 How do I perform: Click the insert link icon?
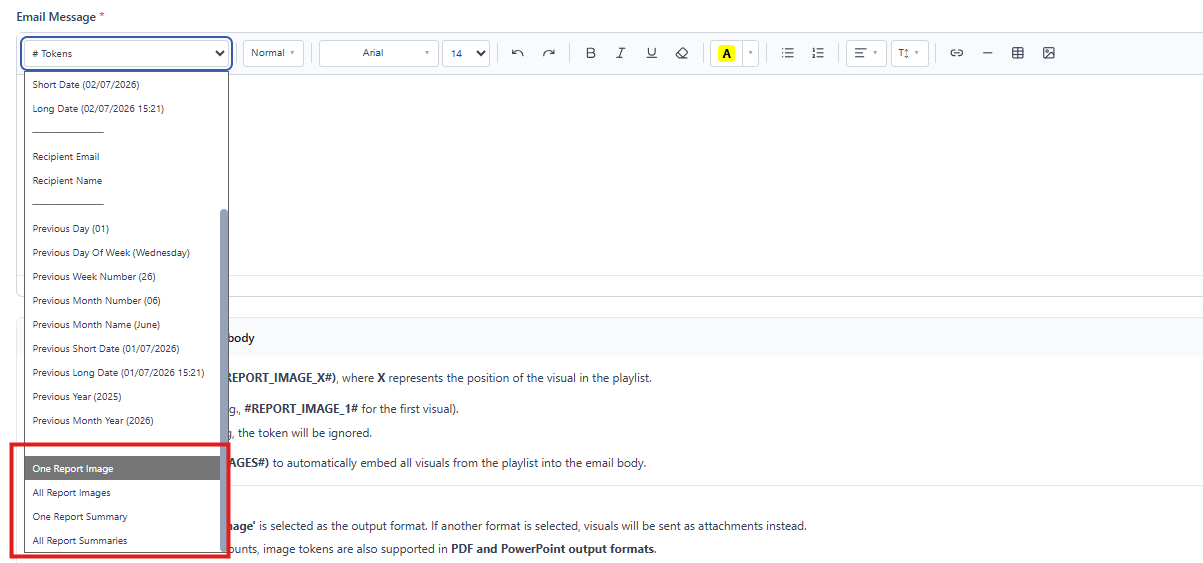pyautogui.click(x=956, y=53)
